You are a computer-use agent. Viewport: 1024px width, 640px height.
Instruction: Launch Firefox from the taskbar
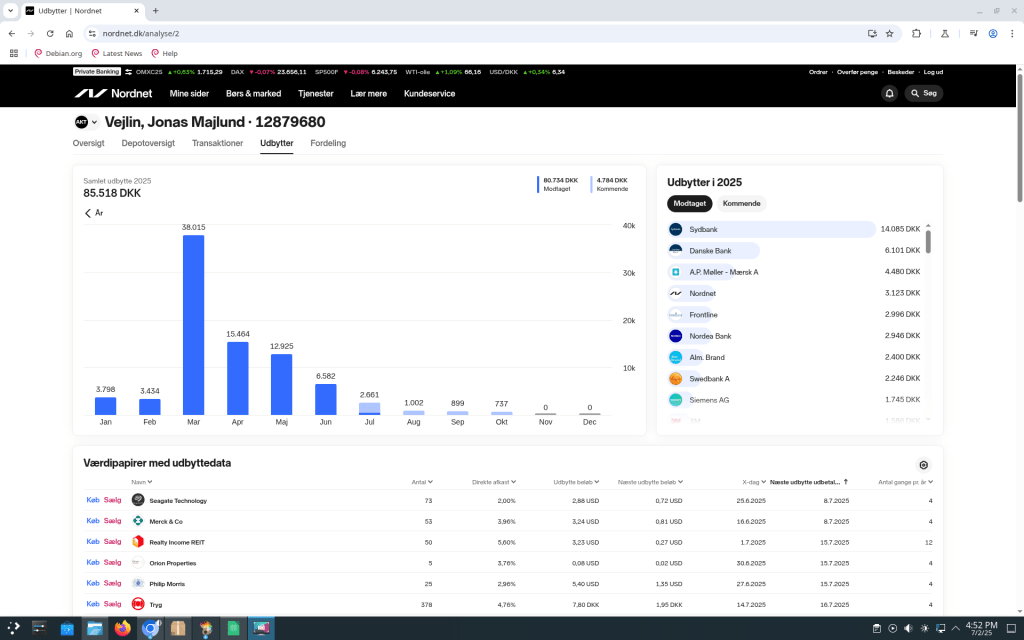pos(123,629)
